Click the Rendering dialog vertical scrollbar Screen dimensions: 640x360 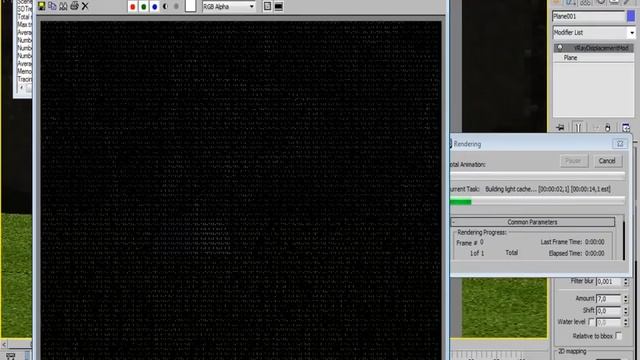624,240
